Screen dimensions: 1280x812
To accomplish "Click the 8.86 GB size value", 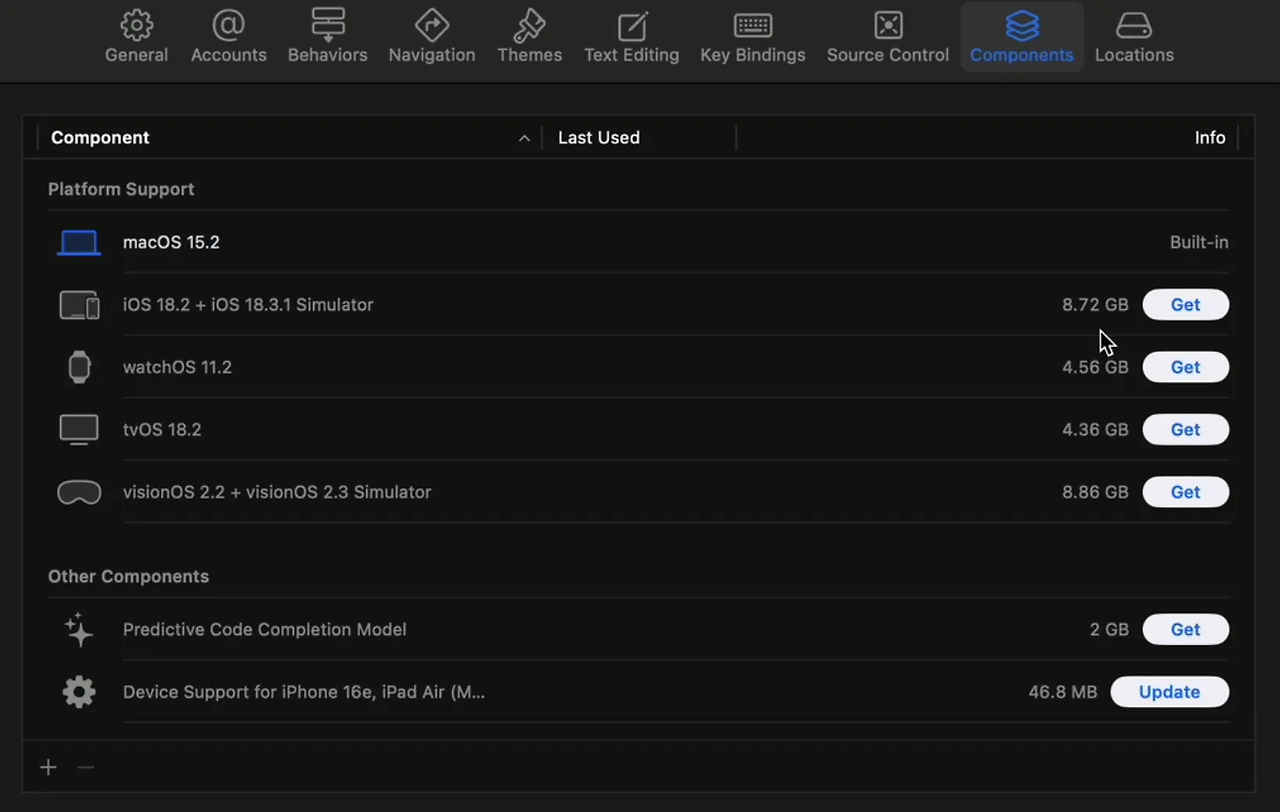I will (1095, 492).
